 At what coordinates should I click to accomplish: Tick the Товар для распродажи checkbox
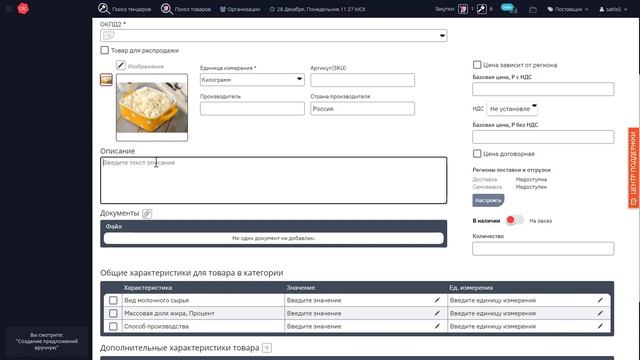pos(104,50)
